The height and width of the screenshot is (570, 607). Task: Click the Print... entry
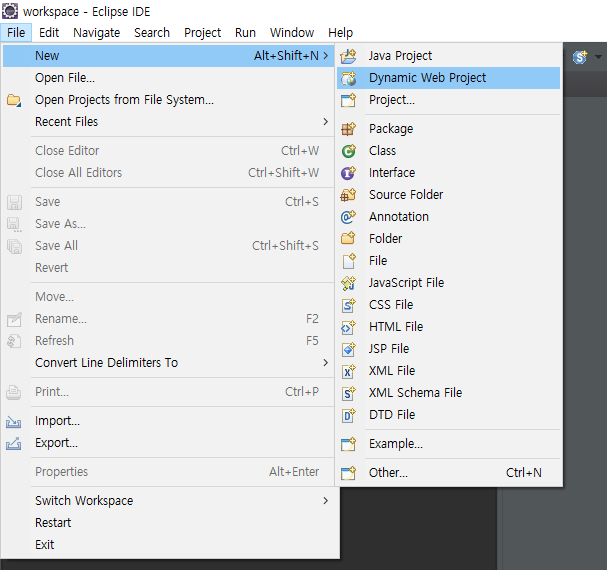(168, 392)
